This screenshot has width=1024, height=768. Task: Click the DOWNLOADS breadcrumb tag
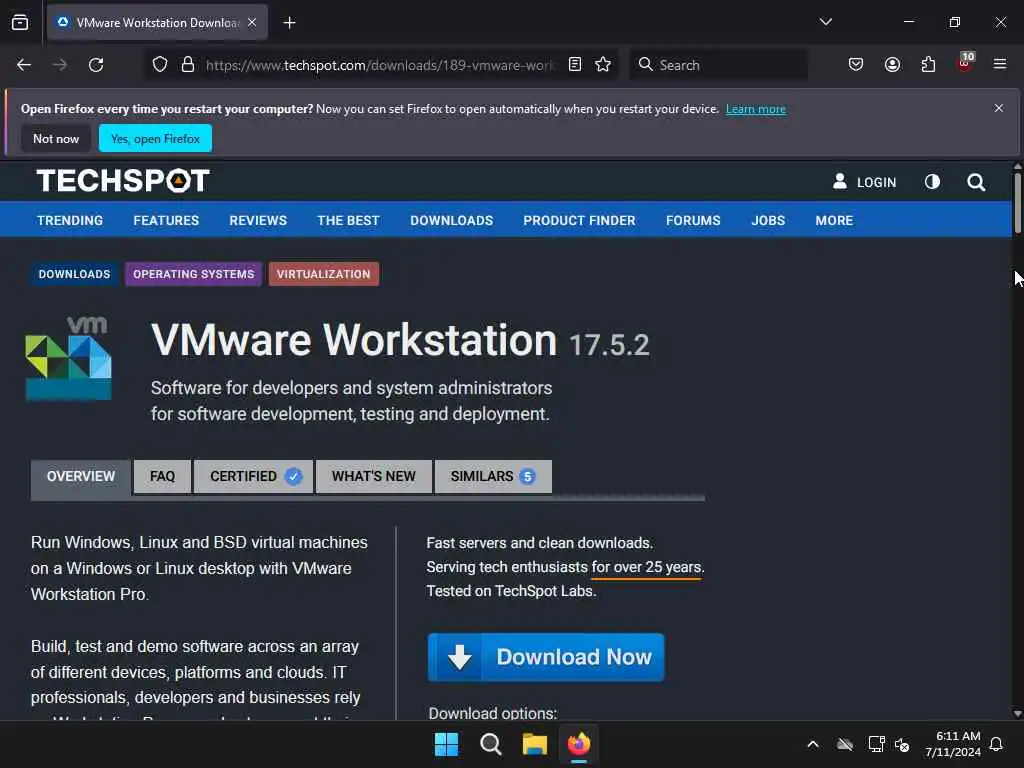(x=74, y=274)
